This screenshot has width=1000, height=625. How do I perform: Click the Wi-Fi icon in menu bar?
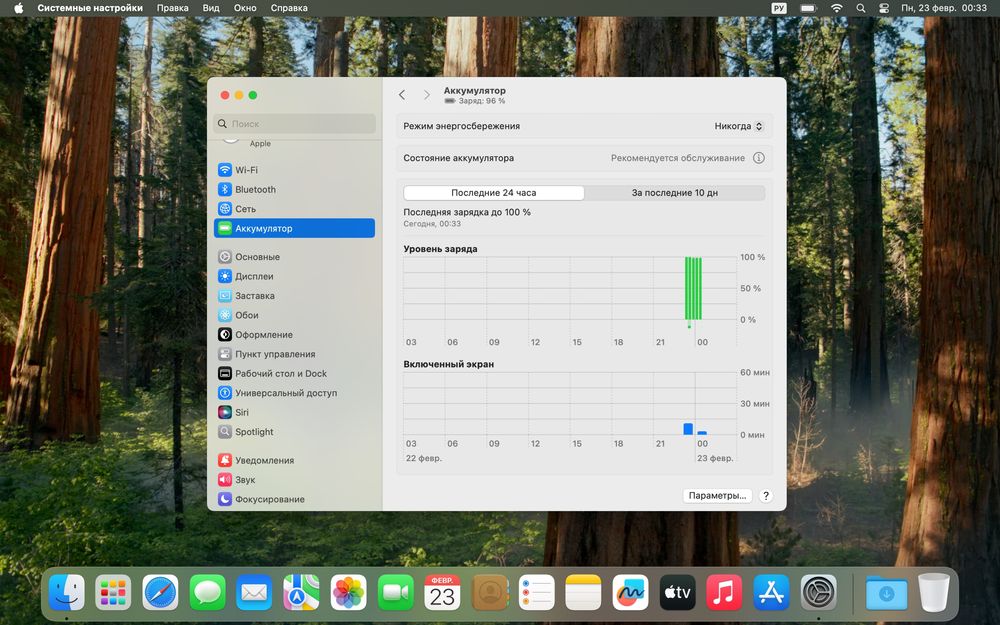[x=837, y=8]
